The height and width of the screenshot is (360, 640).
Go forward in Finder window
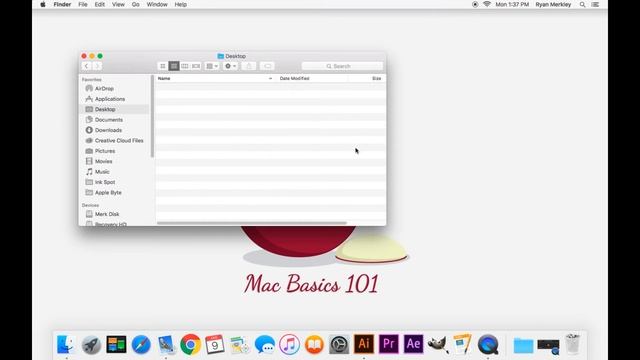coord(97,66)
